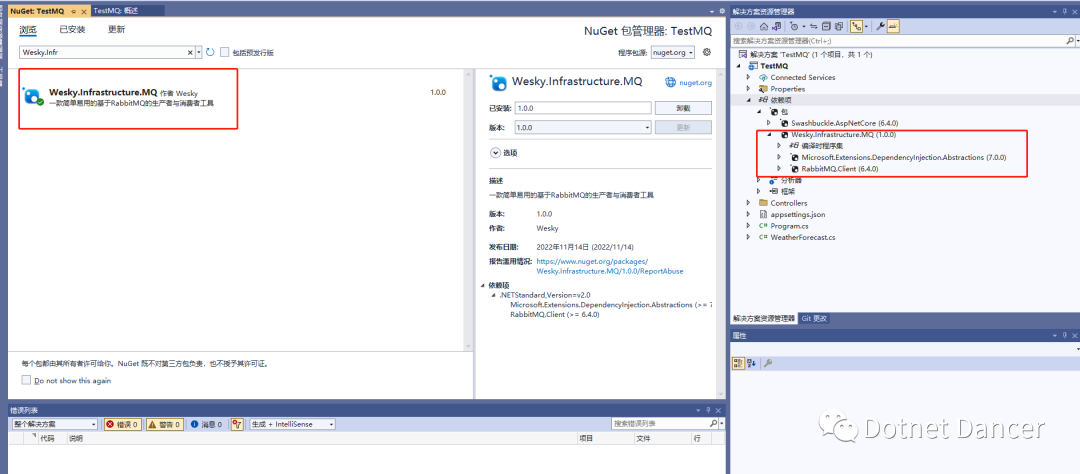Click property pages wrench icon in Properties panel

coord(768,362)
